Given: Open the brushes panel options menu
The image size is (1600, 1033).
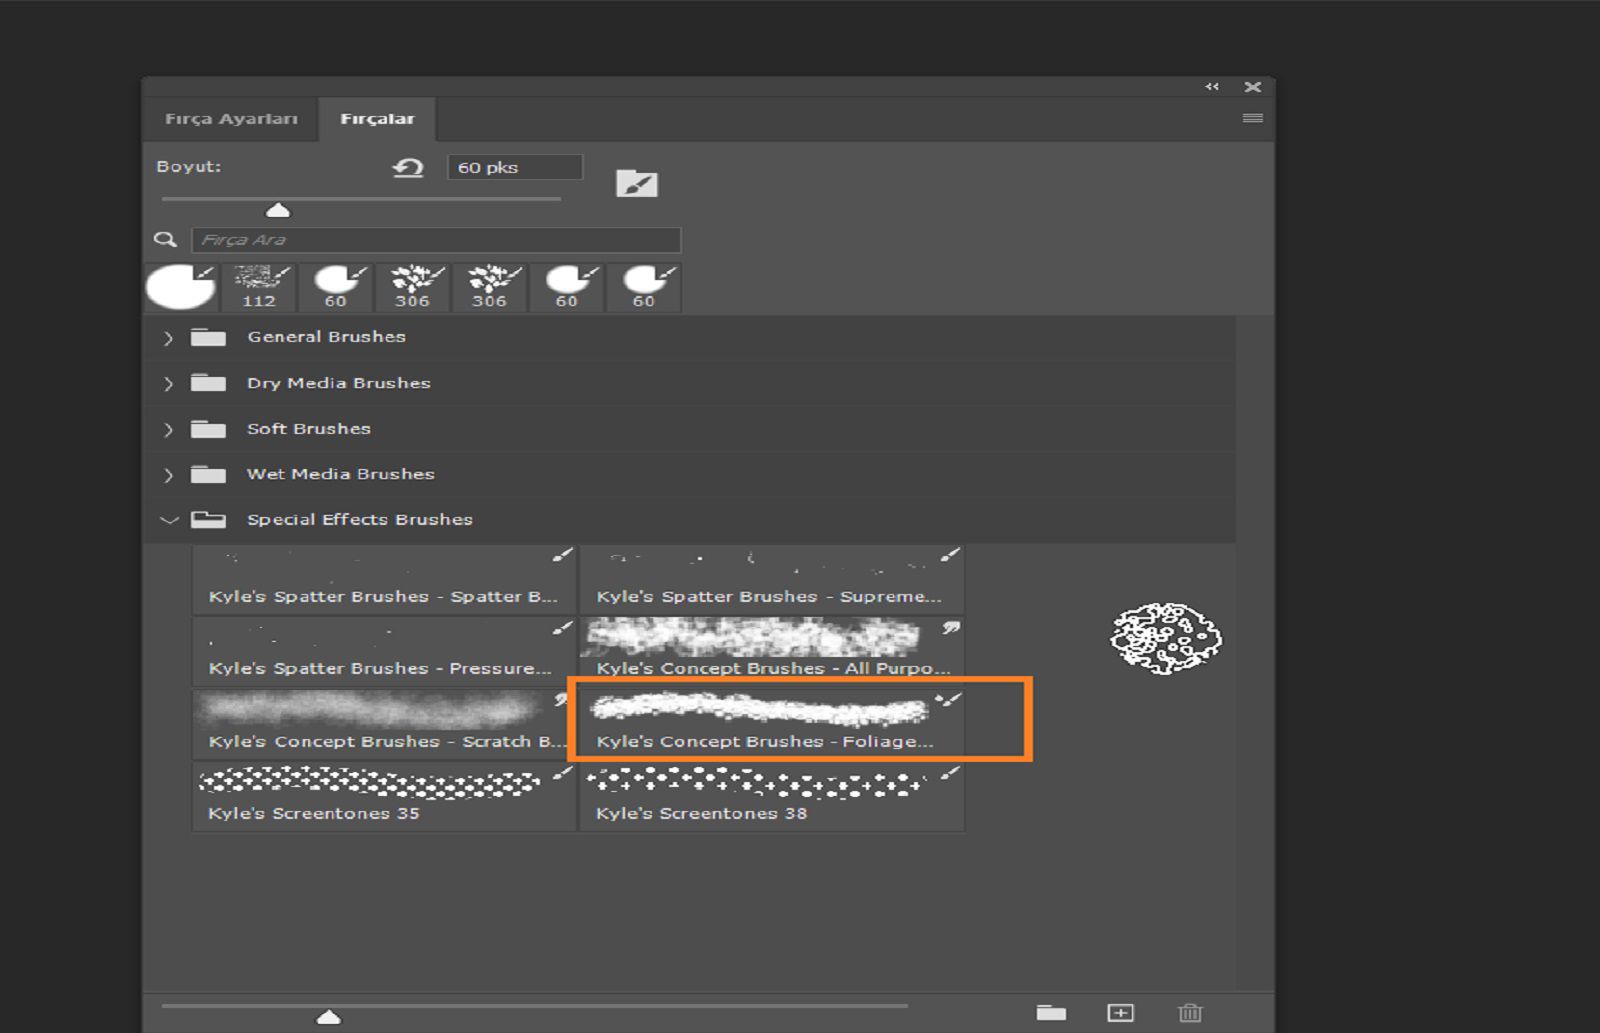Looking at the screenshot, I should (x=1252, y=118).
